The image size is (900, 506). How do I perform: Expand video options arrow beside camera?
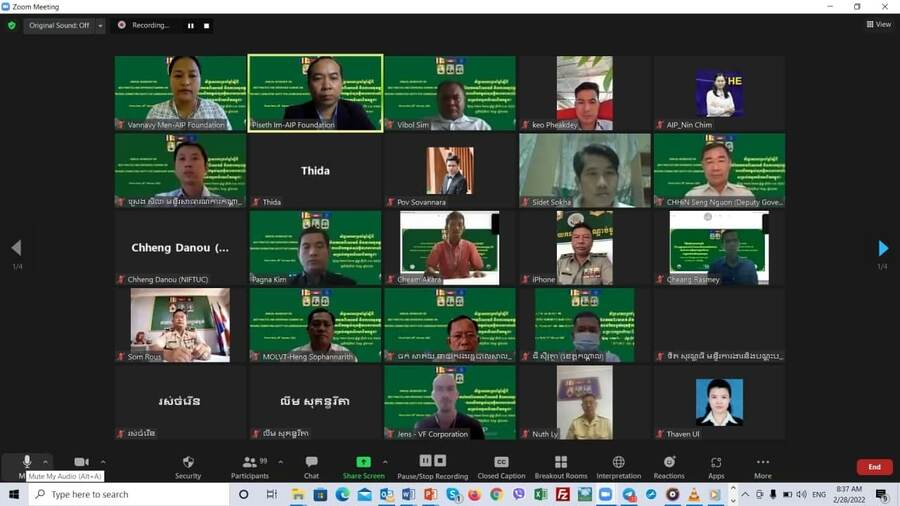coord(100,462)
